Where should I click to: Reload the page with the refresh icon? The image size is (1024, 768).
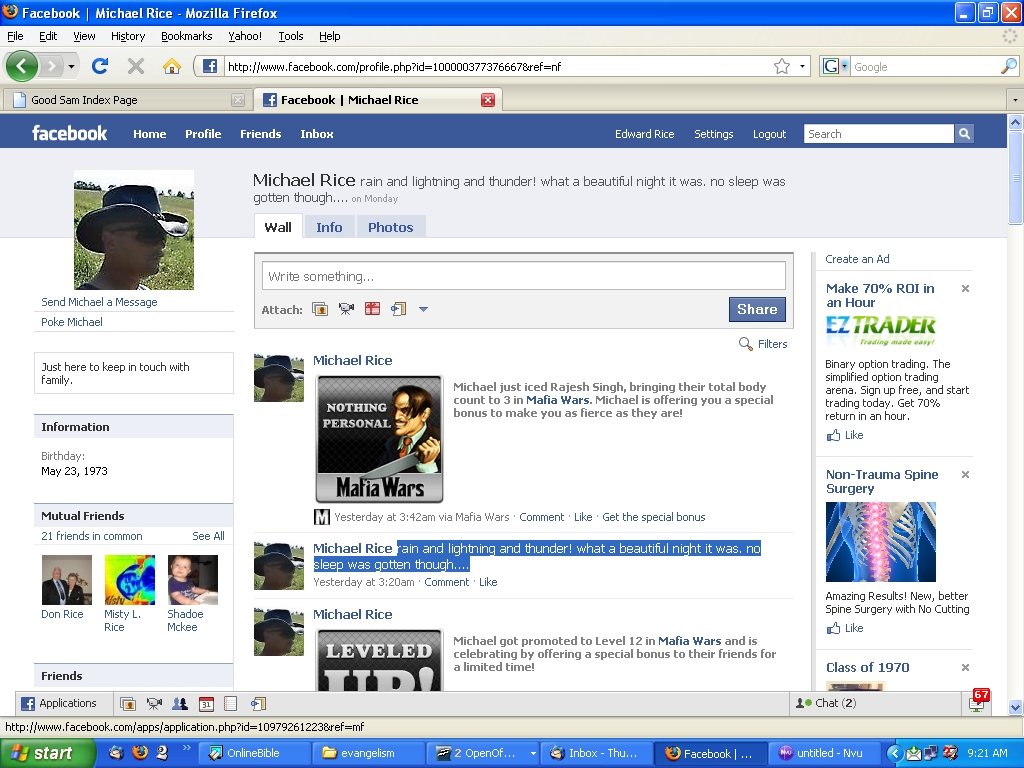tap(100, 66)
